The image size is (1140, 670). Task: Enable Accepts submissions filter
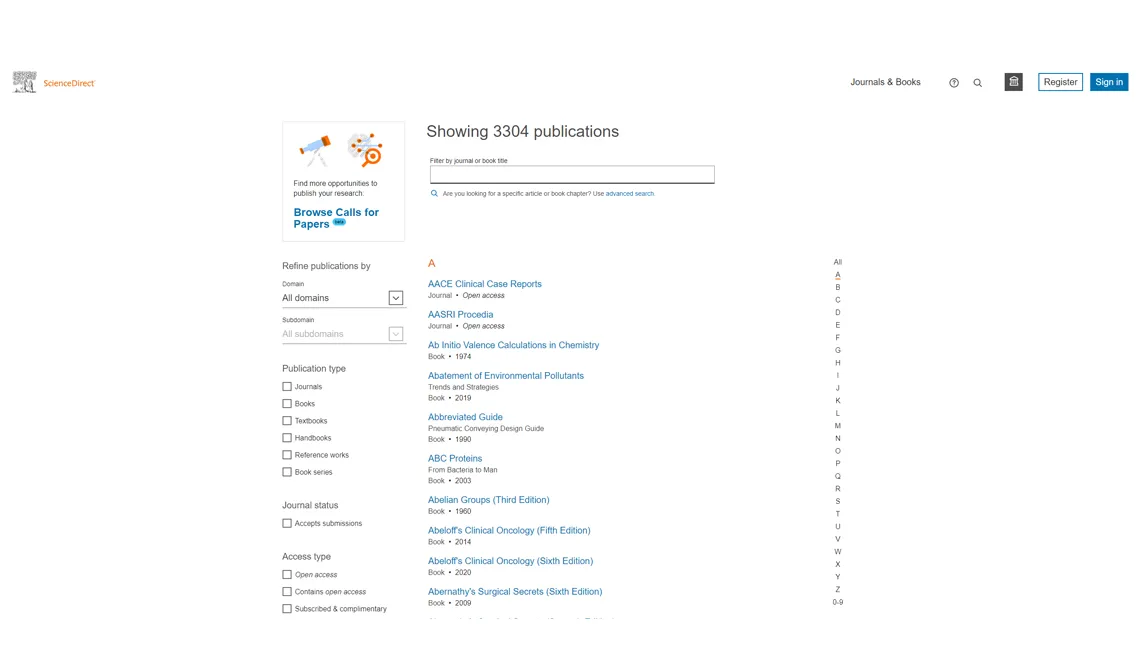(287, 523)
